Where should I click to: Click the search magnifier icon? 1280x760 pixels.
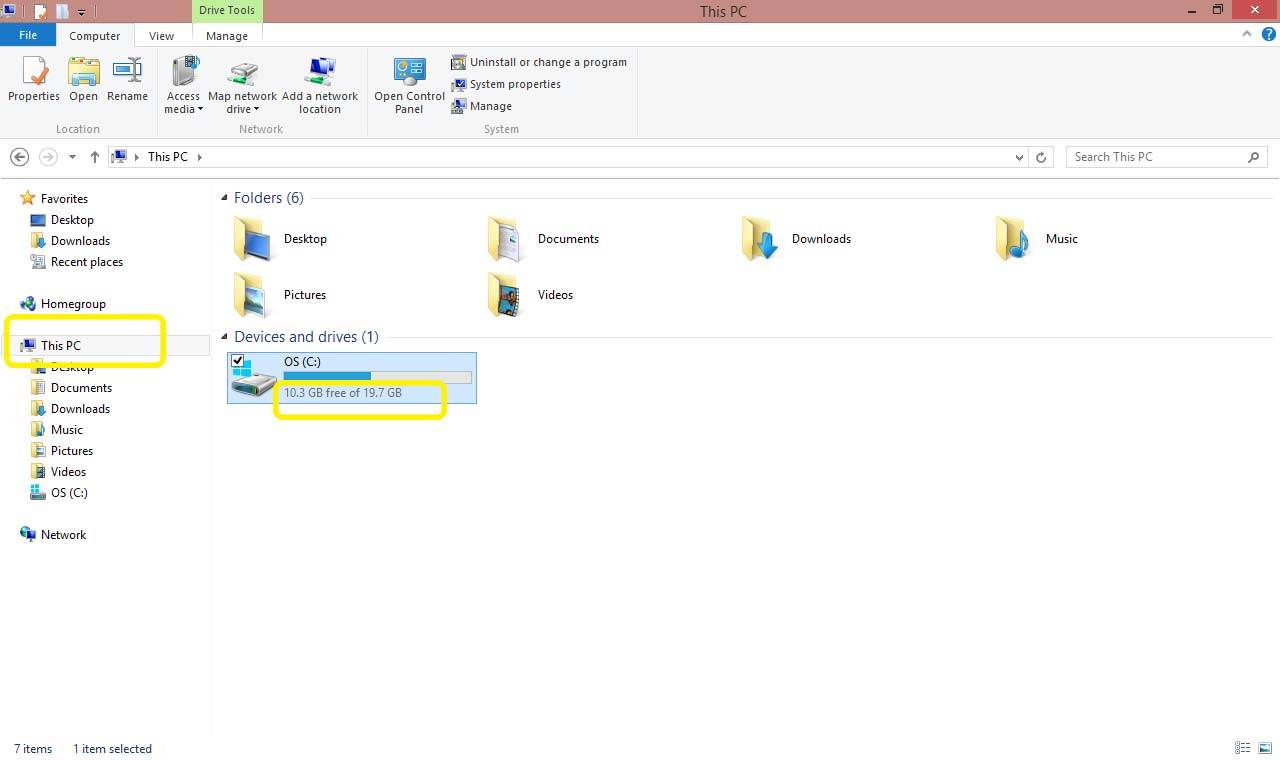1254,157
